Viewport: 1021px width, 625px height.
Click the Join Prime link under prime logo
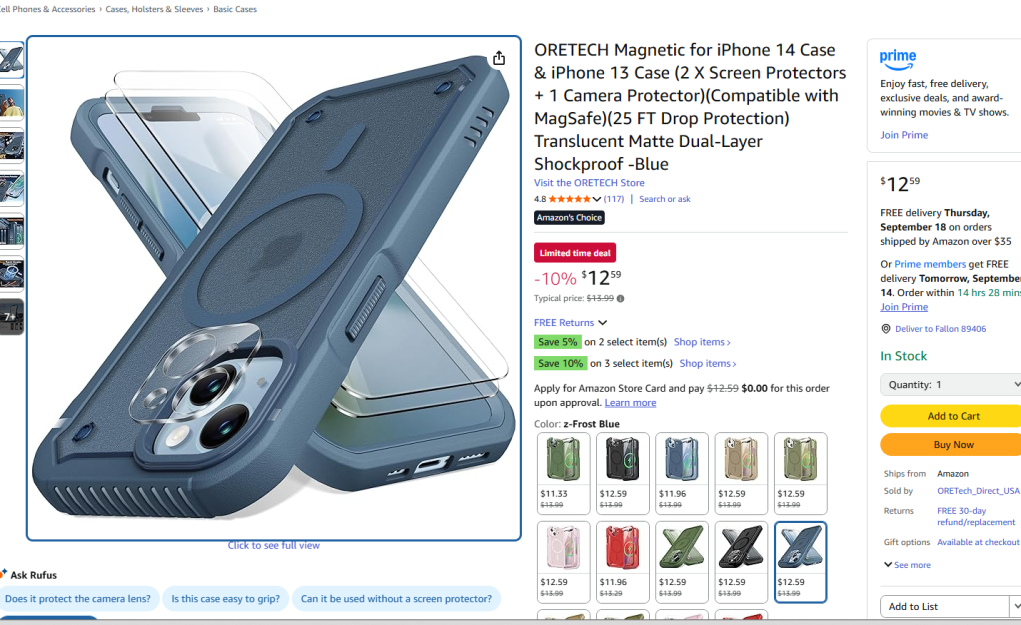coord(904,135)
